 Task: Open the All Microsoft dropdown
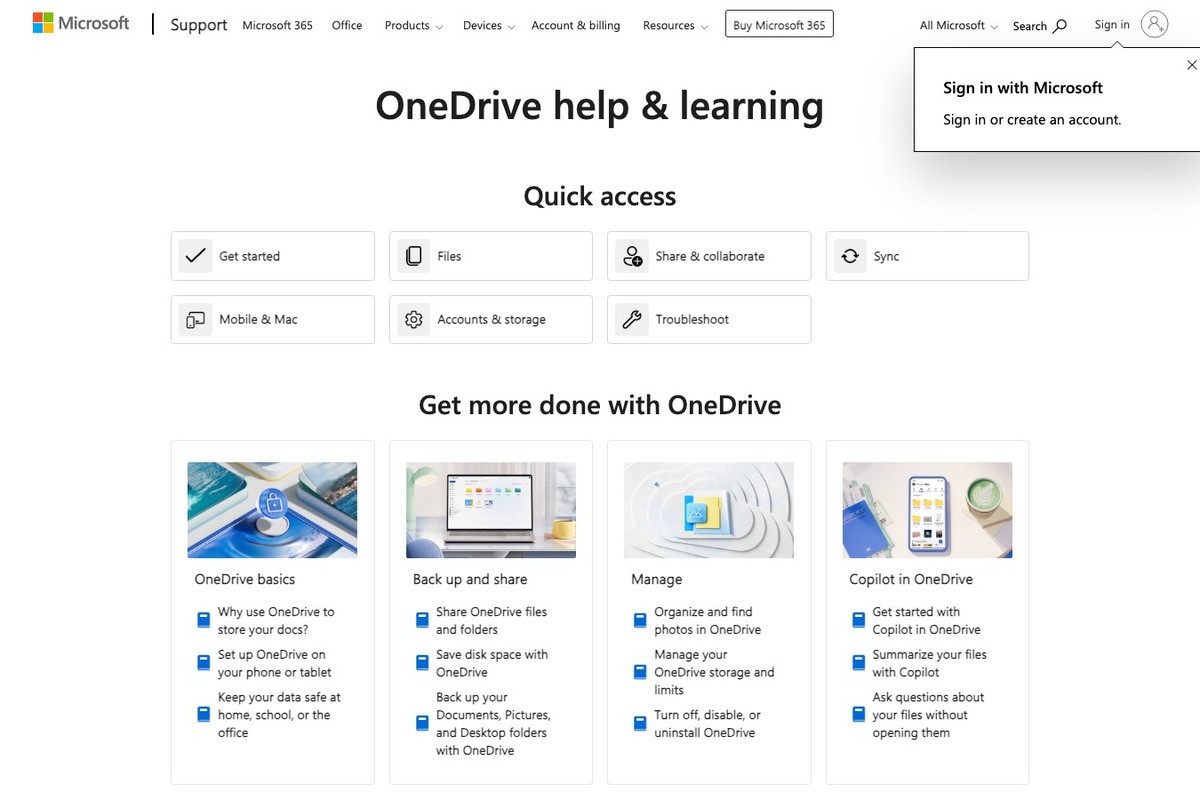tap(958, 26)
